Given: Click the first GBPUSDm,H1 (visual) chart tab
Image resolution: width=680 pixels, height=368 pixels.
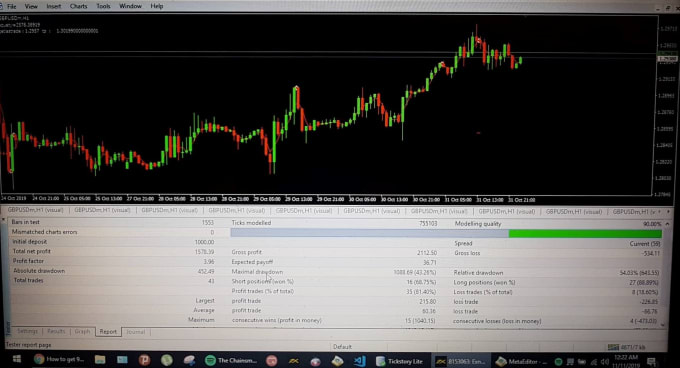Looking at the screenshot, I should 36,210.
